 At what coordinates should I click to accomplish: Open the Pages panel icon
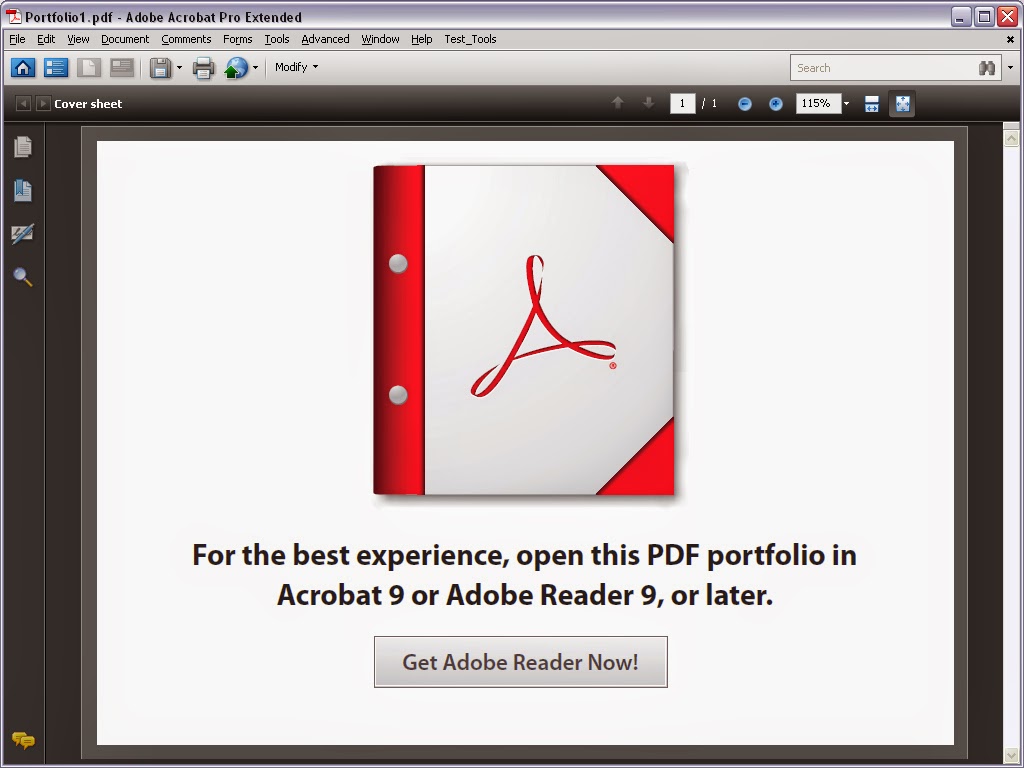point(23,147)
